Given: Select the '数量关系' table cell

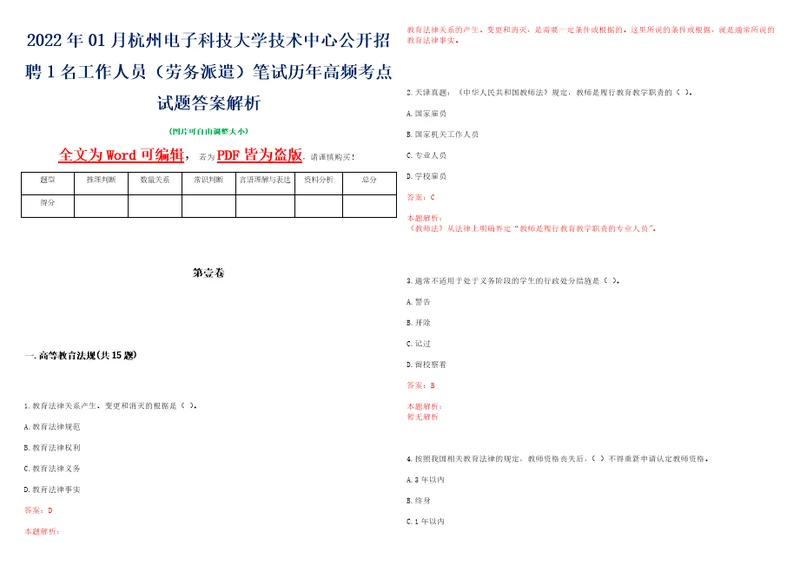Looking at the screenshot, I should click(155, 183).
